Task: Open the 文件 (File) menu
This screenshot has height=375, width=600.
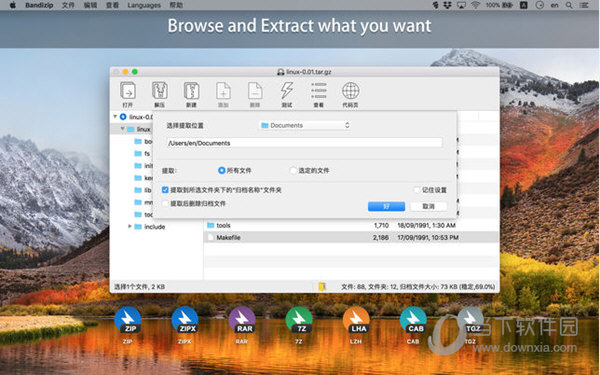Action: 68,5
